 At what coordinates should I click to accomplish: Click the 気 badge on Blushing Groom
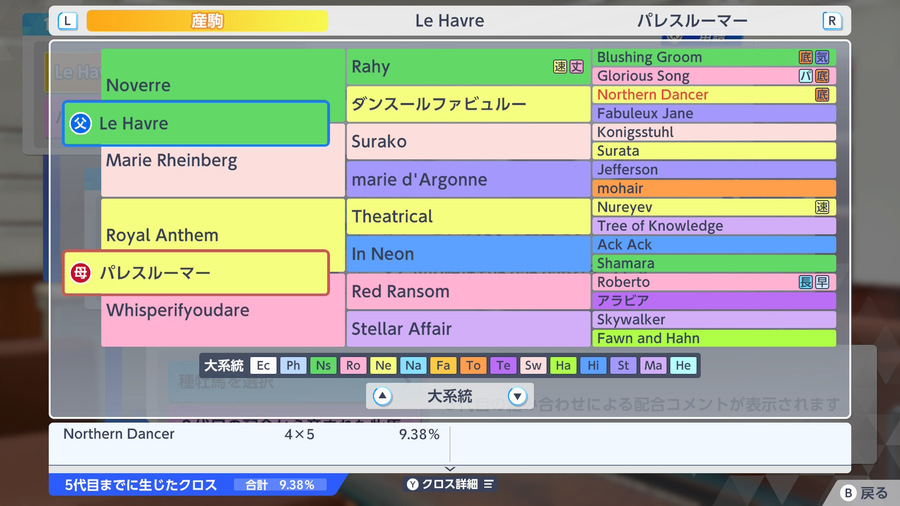(822, 57)
